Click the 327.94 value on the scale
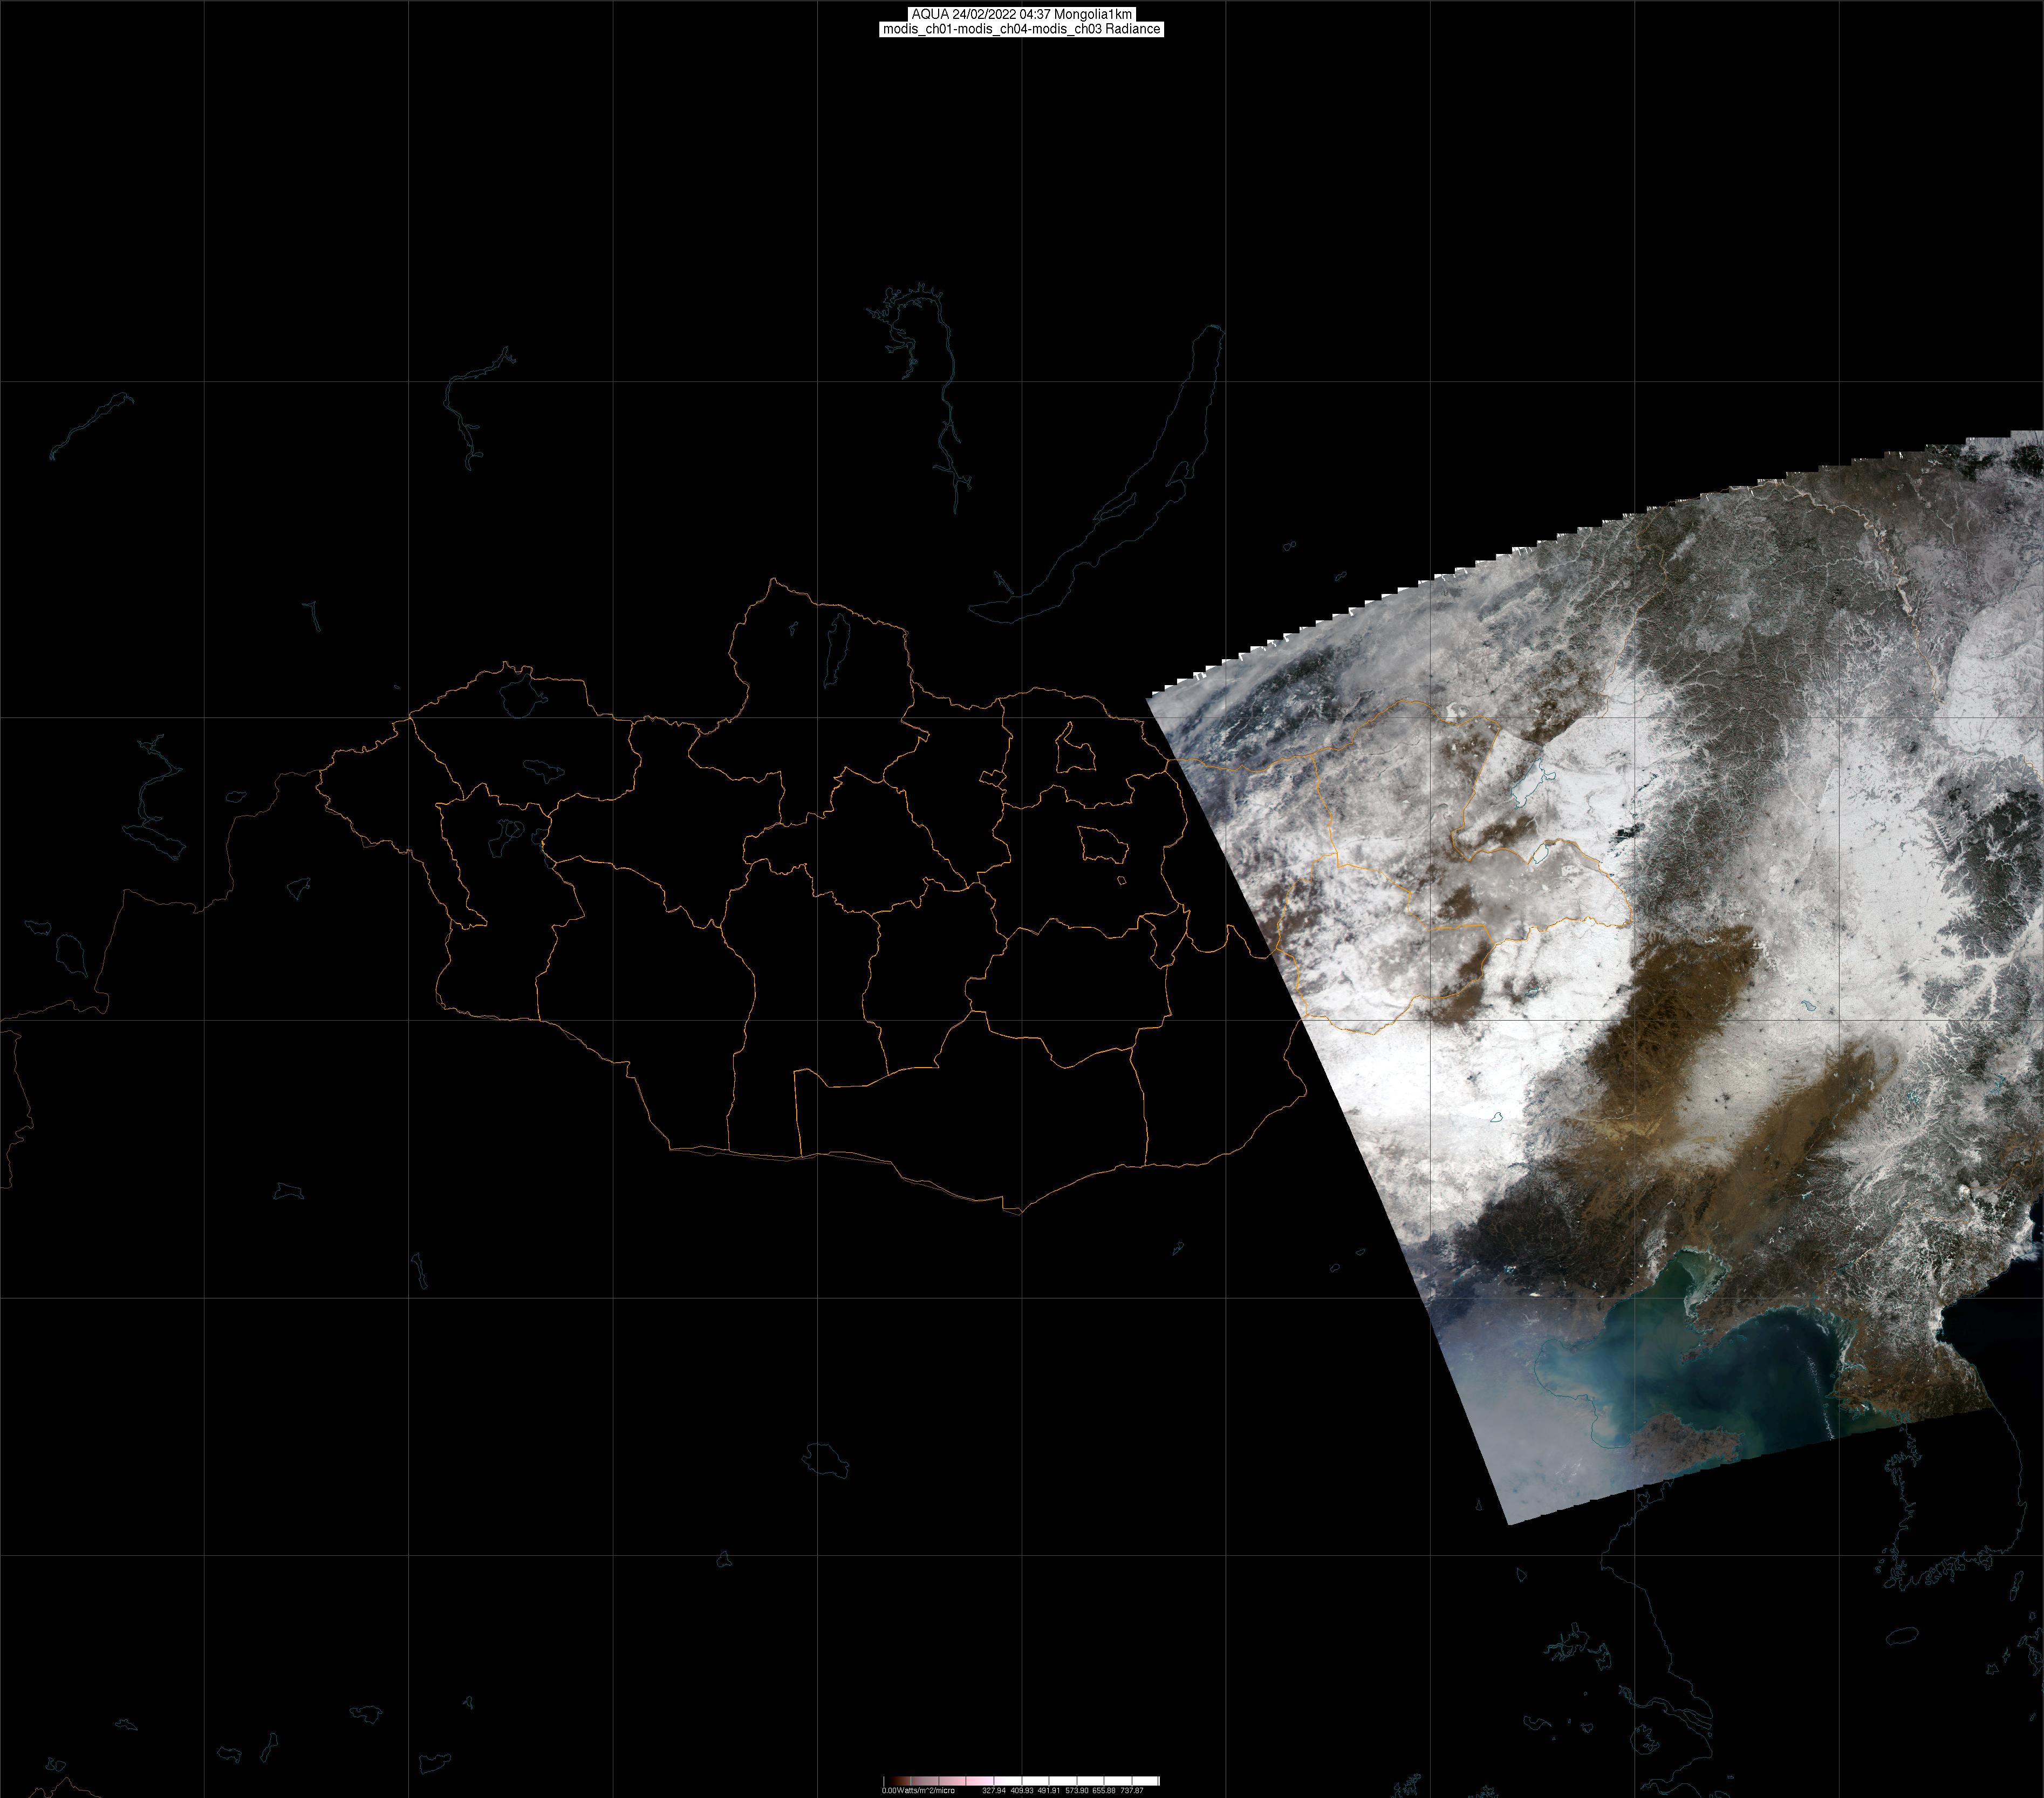This screenshot has height=1798, width=2044. click(x=993, y=1790)
